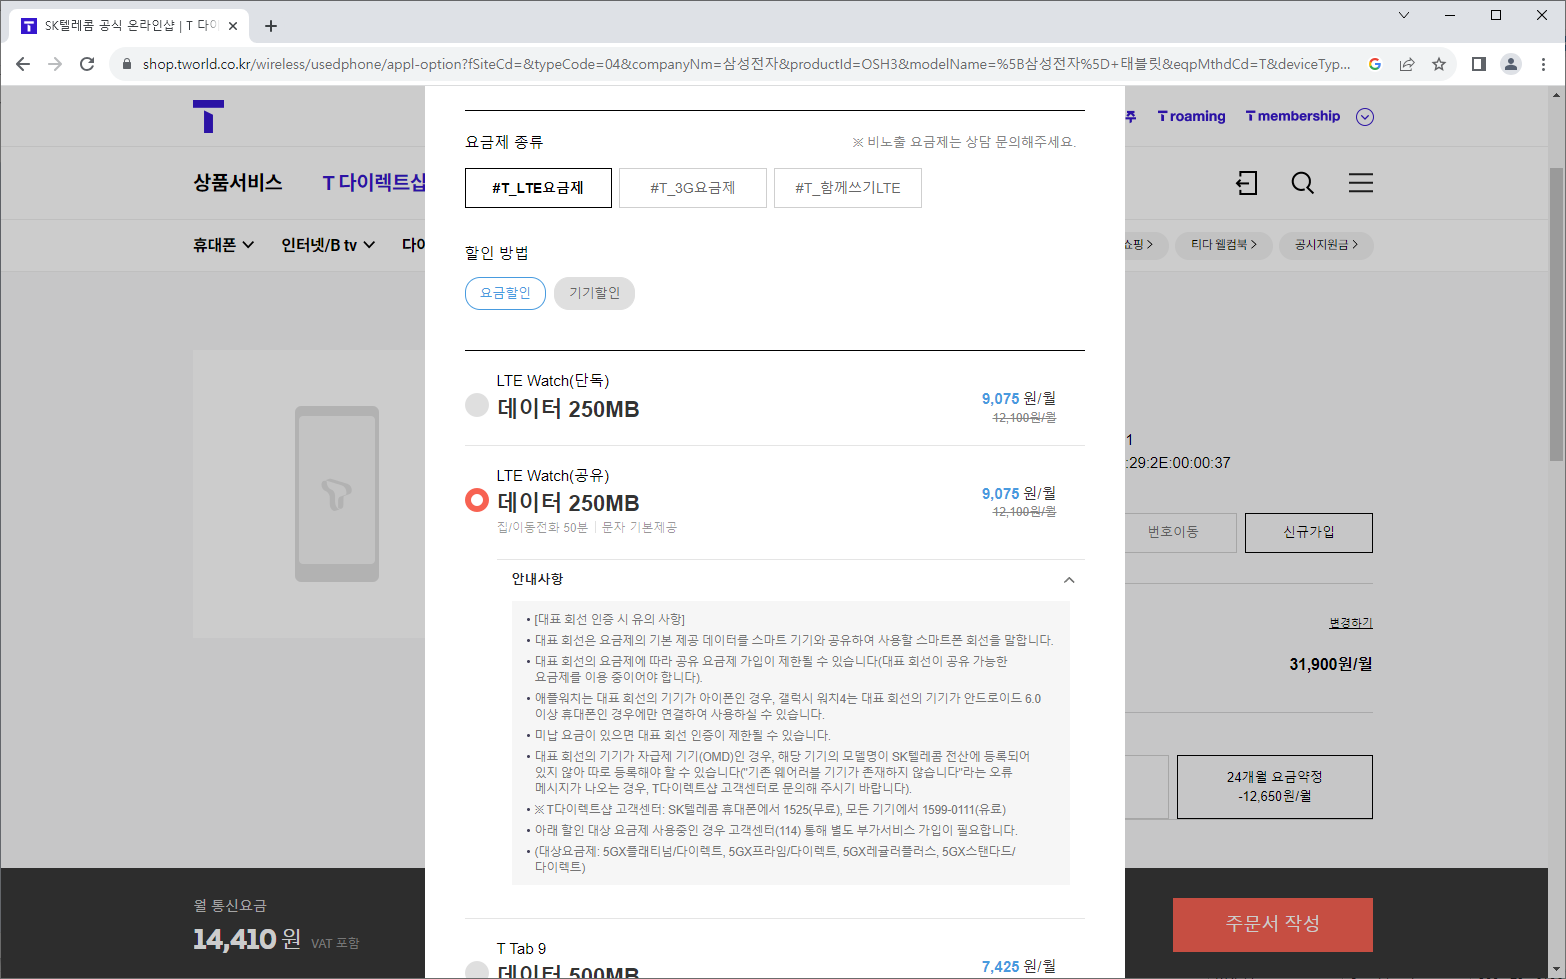This screenshot has height=979, width=1566.
Task: Click the 번호이동 button
Action: (x=1181, y=533)
